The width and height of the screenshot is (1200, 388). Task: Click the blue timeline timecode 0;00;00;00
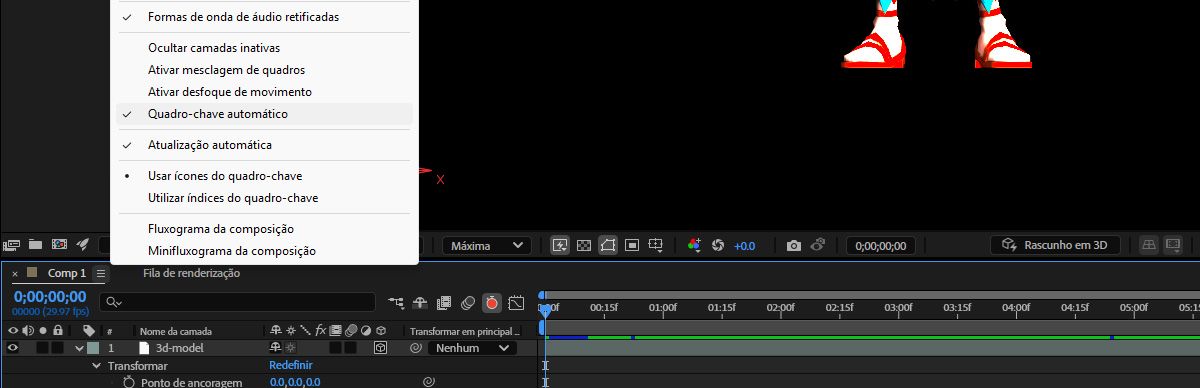click(x=50, y=296)
